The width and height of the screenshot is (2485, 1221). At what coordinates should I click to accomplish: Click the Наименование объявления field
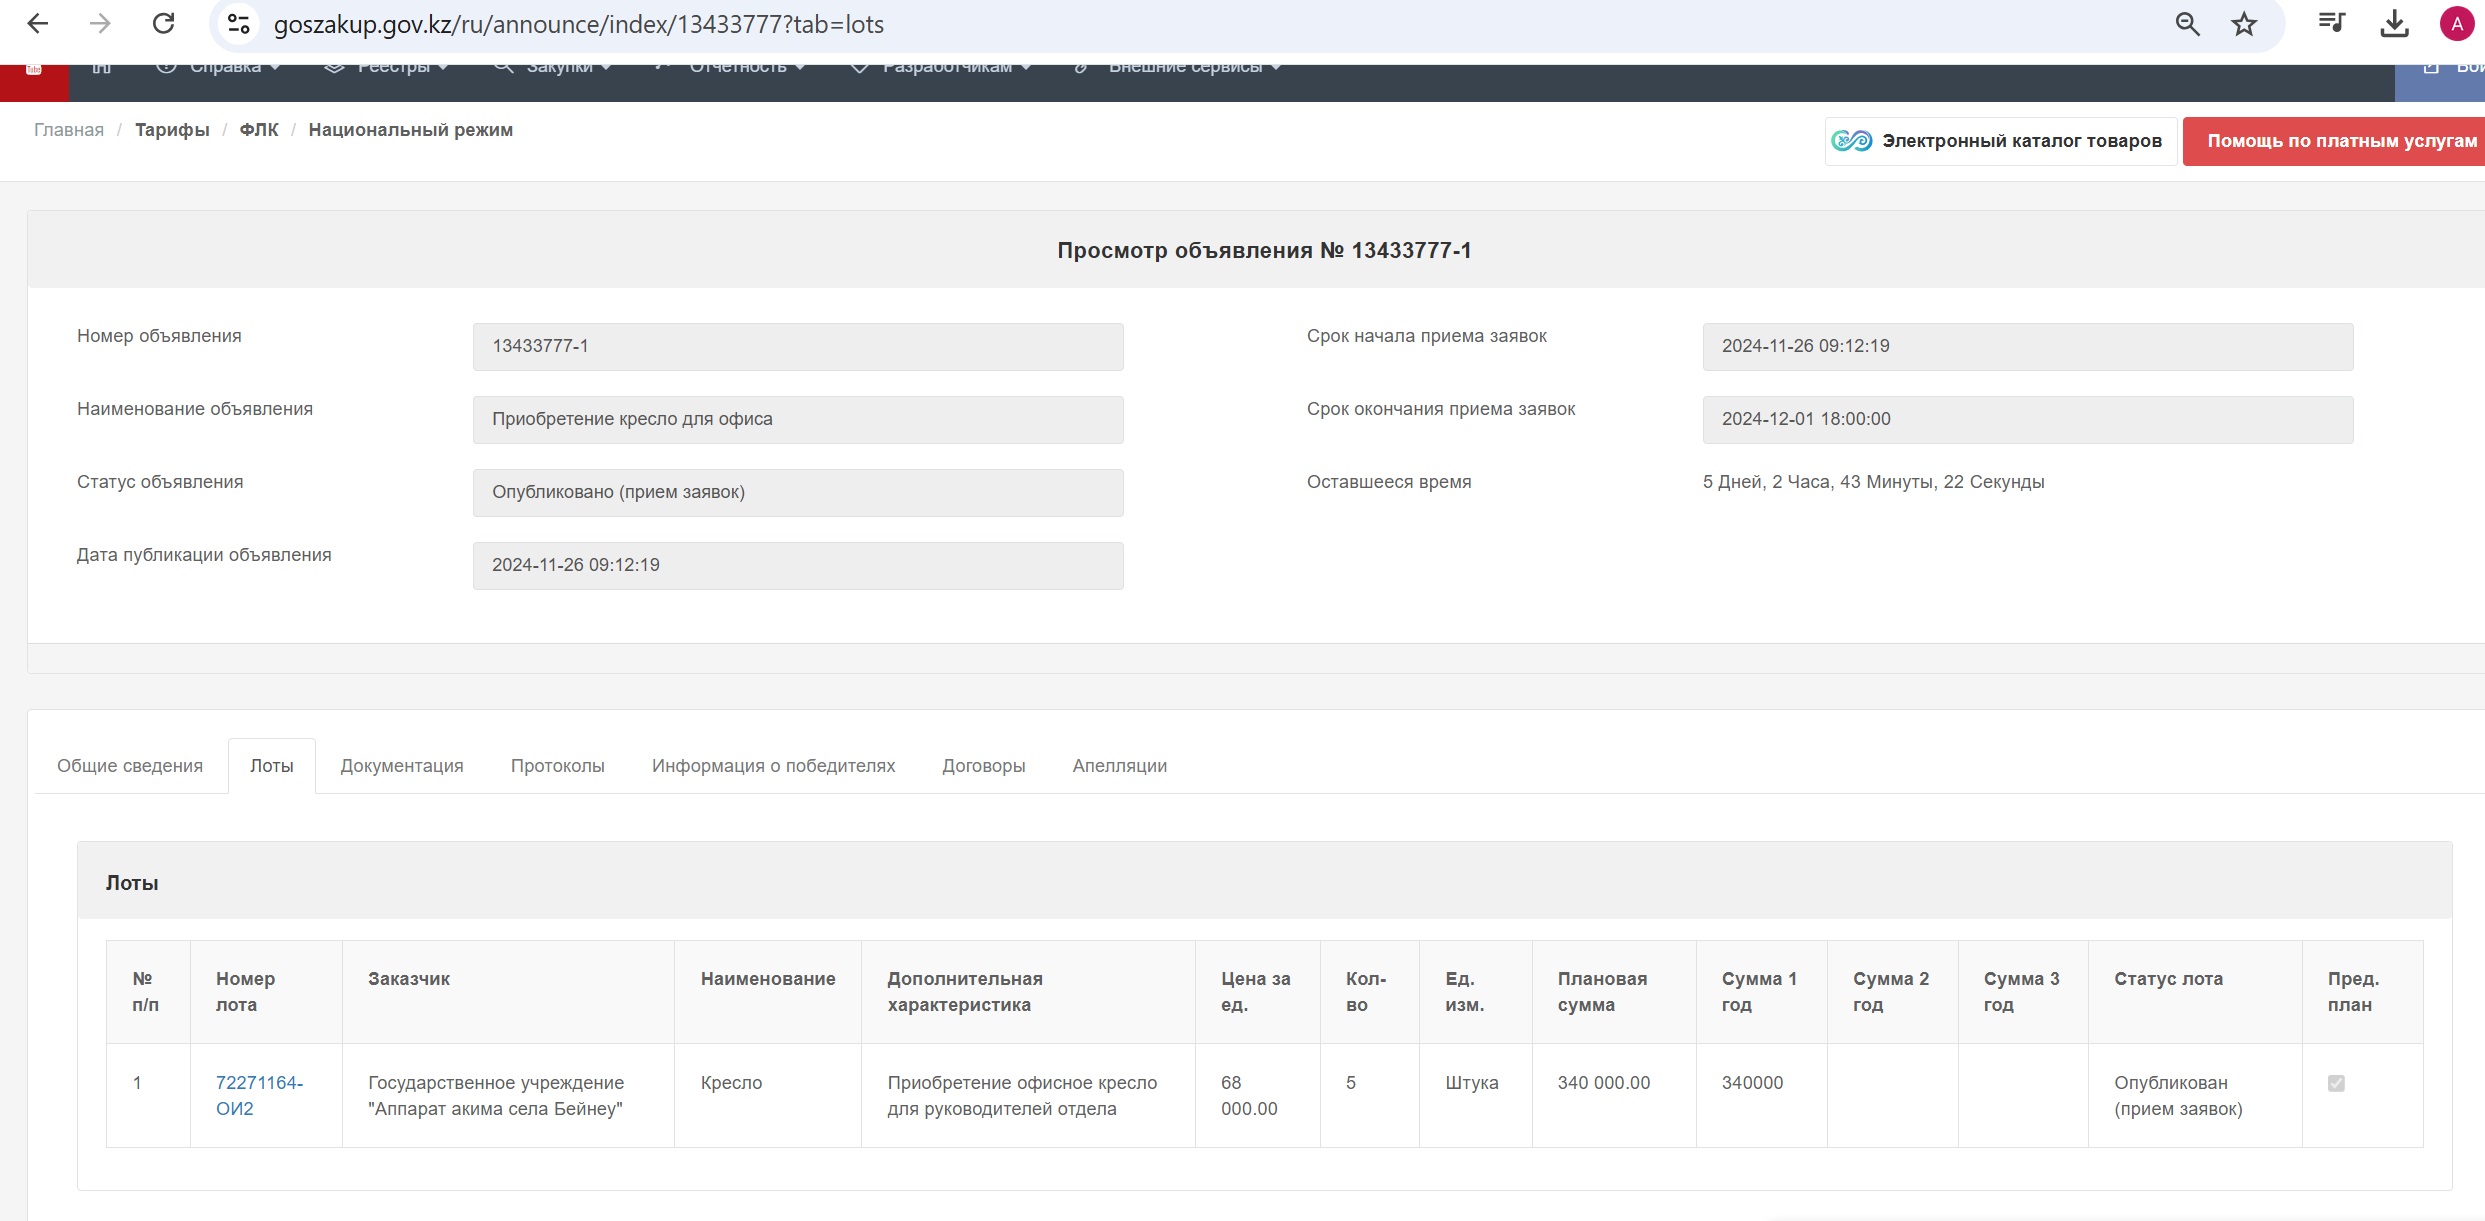click(x=798, y=420)
